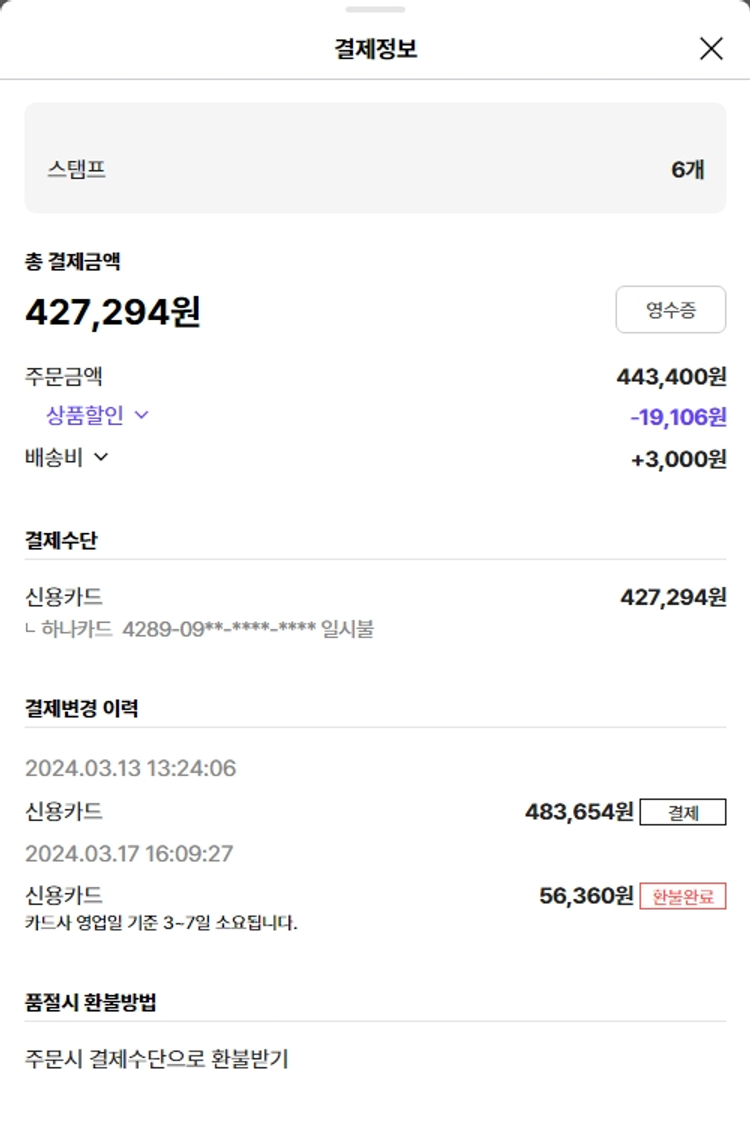This screenshot has width=750, height=1139.
Task: Click the large 427,294원 total amount
Action: (x=113, y=312)
